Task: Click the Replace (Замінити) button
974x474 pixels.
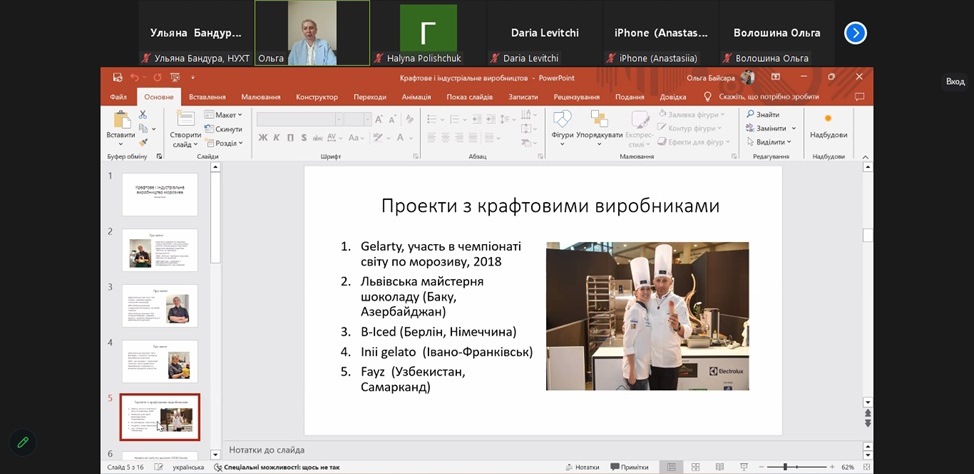Action: [x=768, y=128]
